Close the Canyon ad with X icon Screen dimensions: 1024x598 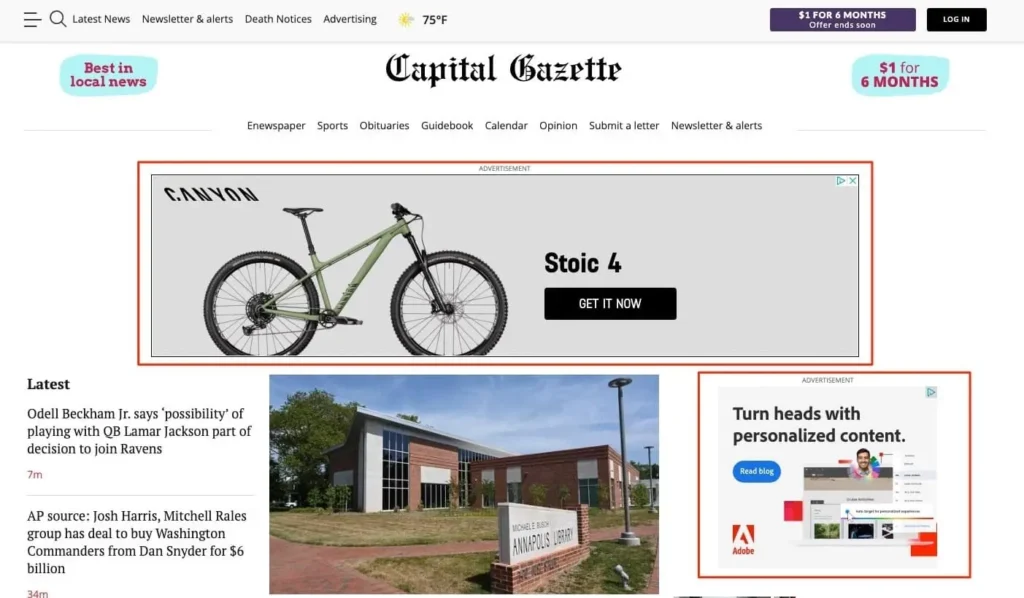coord(852,181)
